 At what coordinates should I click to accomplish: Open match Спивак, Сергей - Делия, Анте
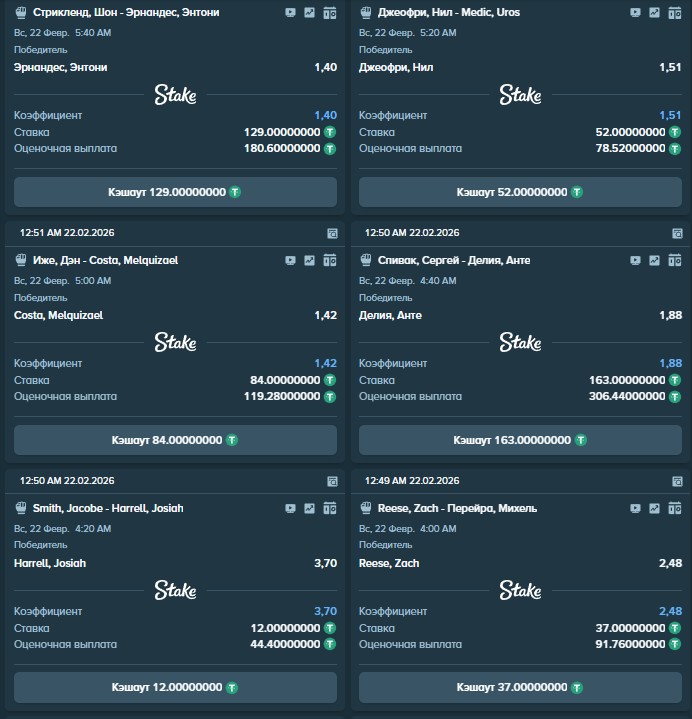coord(454,260)
